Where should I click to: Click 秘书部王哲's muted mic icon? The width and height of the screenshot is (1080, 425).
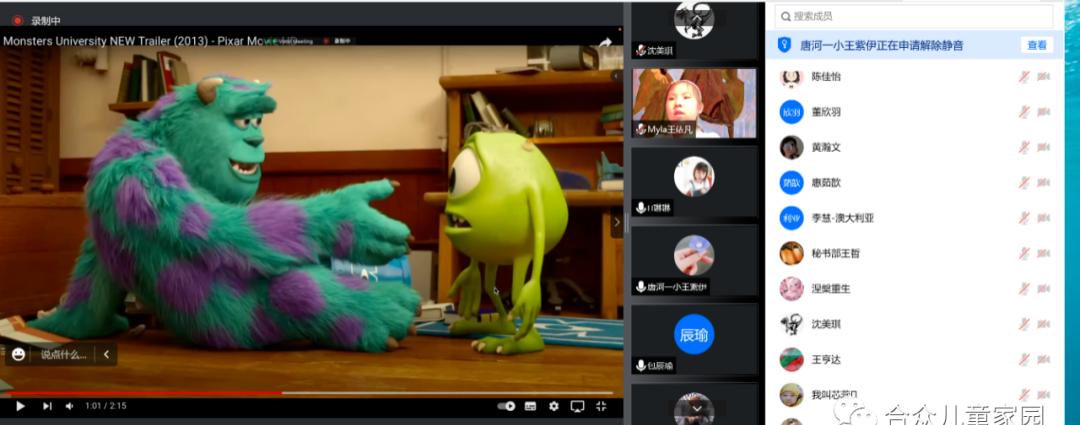pyautogui.click(x=1024, y=253)
